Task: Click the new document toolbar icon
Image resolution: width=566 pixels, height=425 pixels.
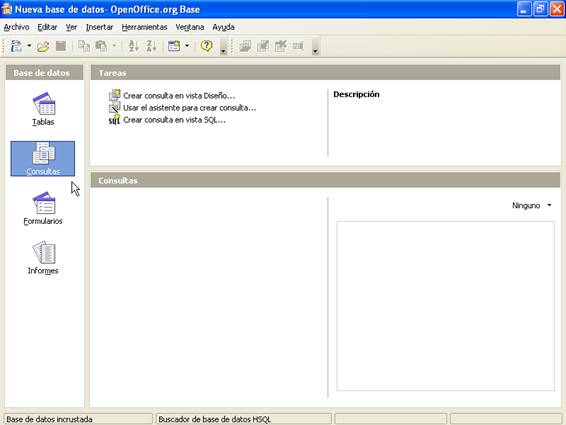Action: pyautogui.click(x=16, y=46)
